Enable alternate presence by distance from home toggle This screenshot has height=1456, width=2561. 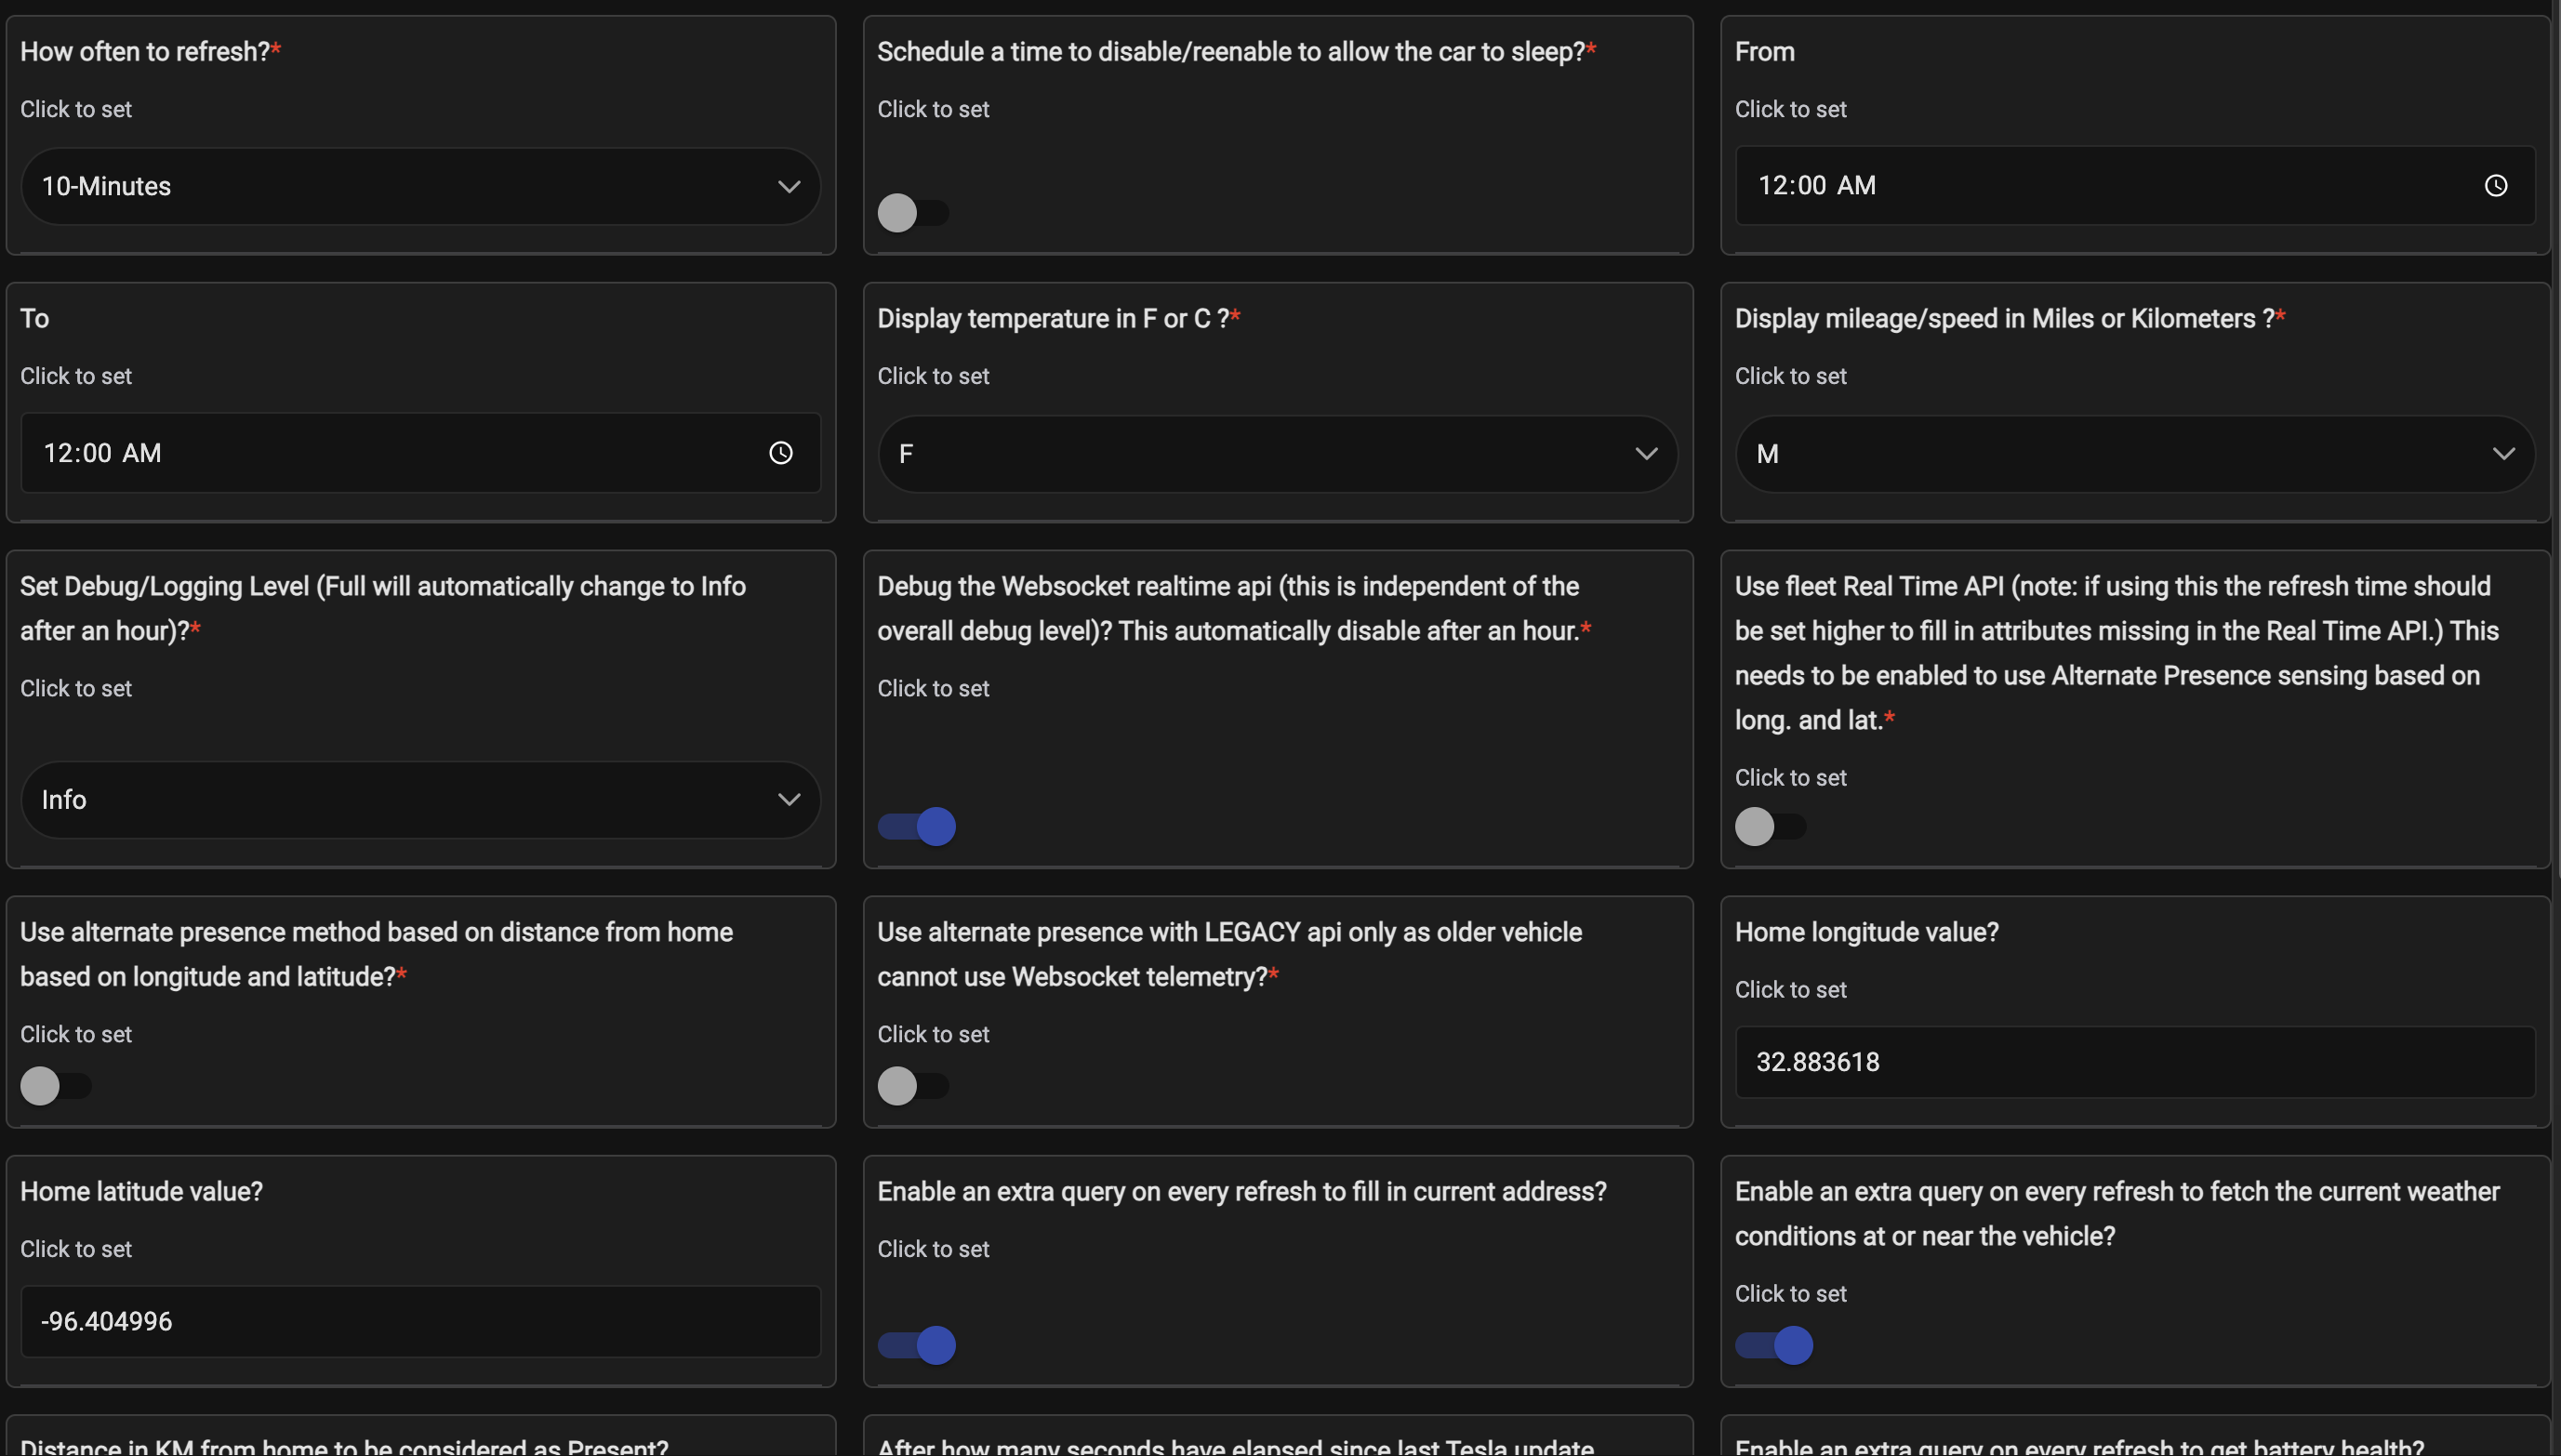(x=55, y=1086)
